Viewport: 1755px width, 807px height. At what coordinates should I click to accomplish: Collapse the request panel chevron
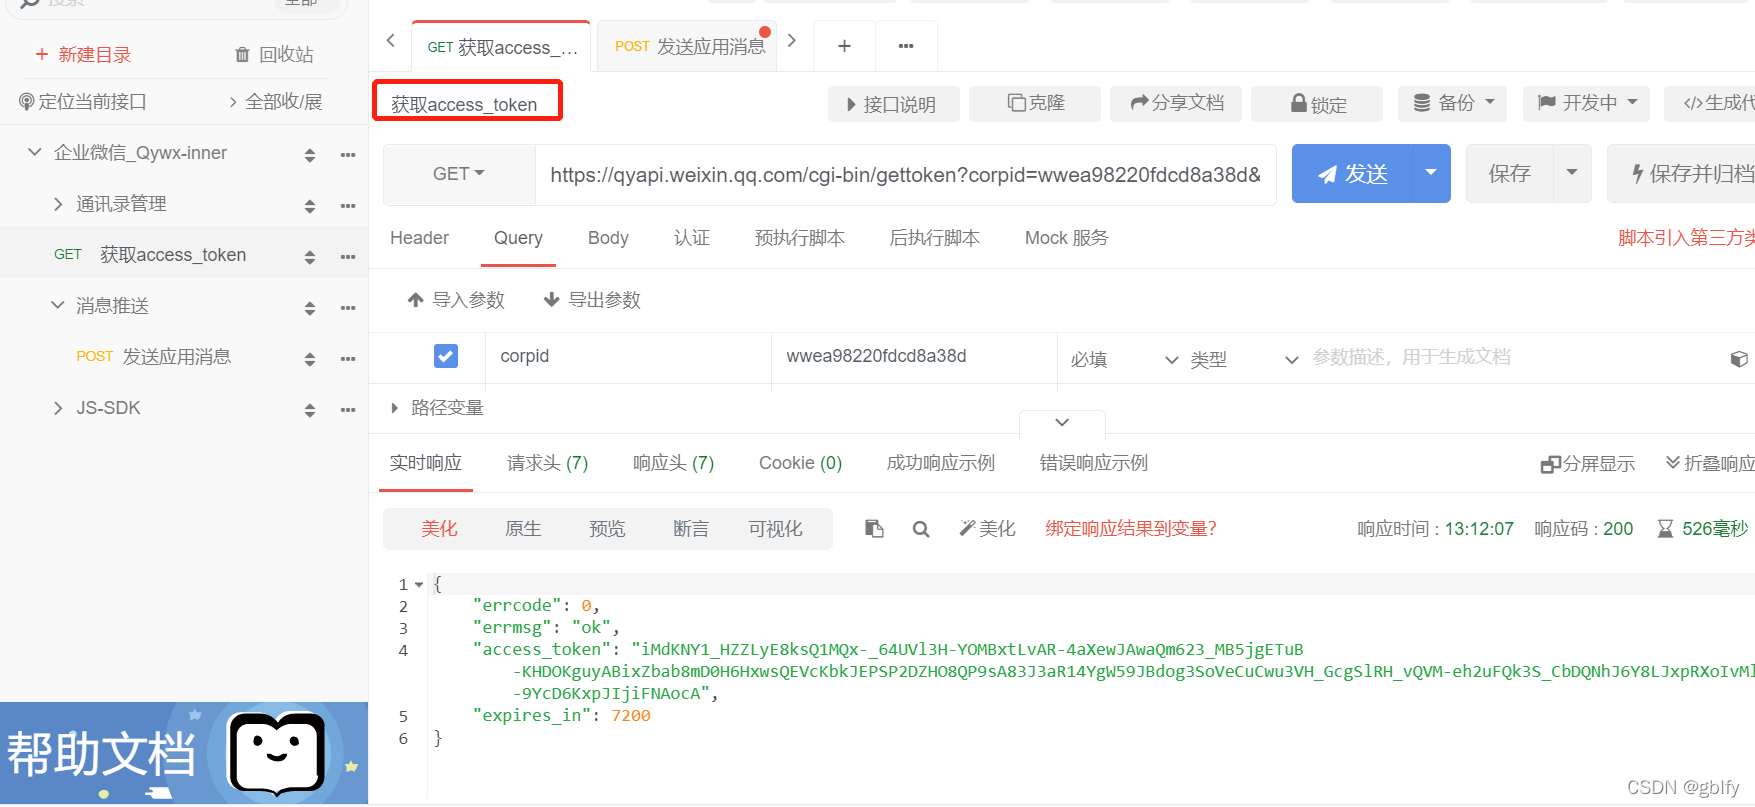click(1062, 422)
